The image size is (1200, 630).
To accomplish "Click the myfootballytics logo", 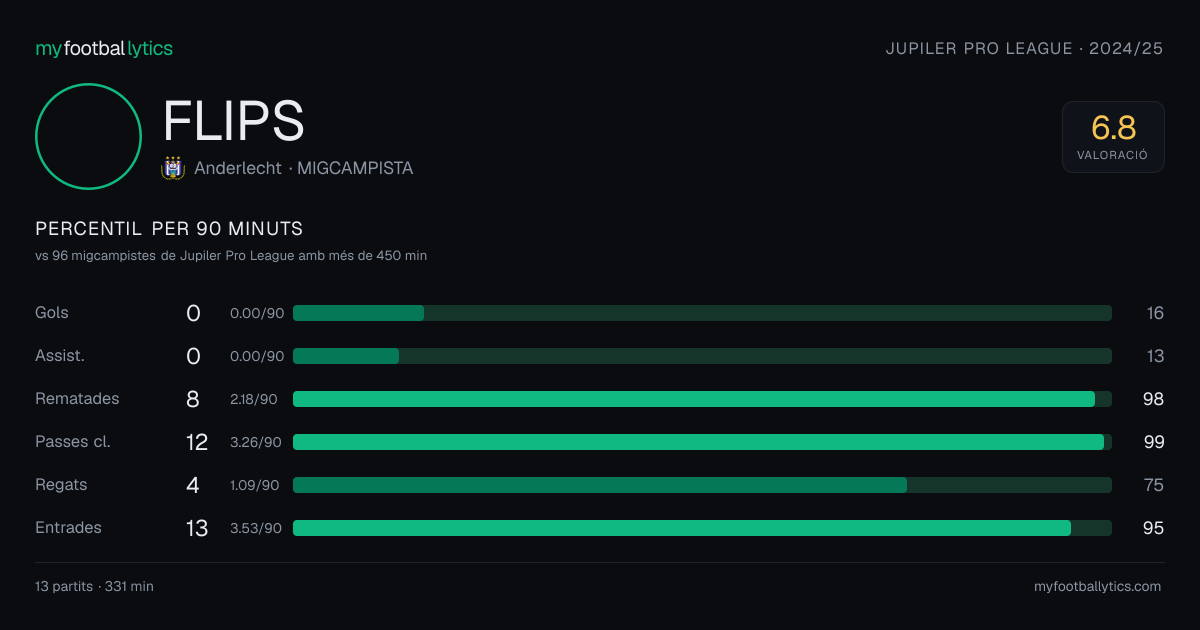I will click(104, 48).
